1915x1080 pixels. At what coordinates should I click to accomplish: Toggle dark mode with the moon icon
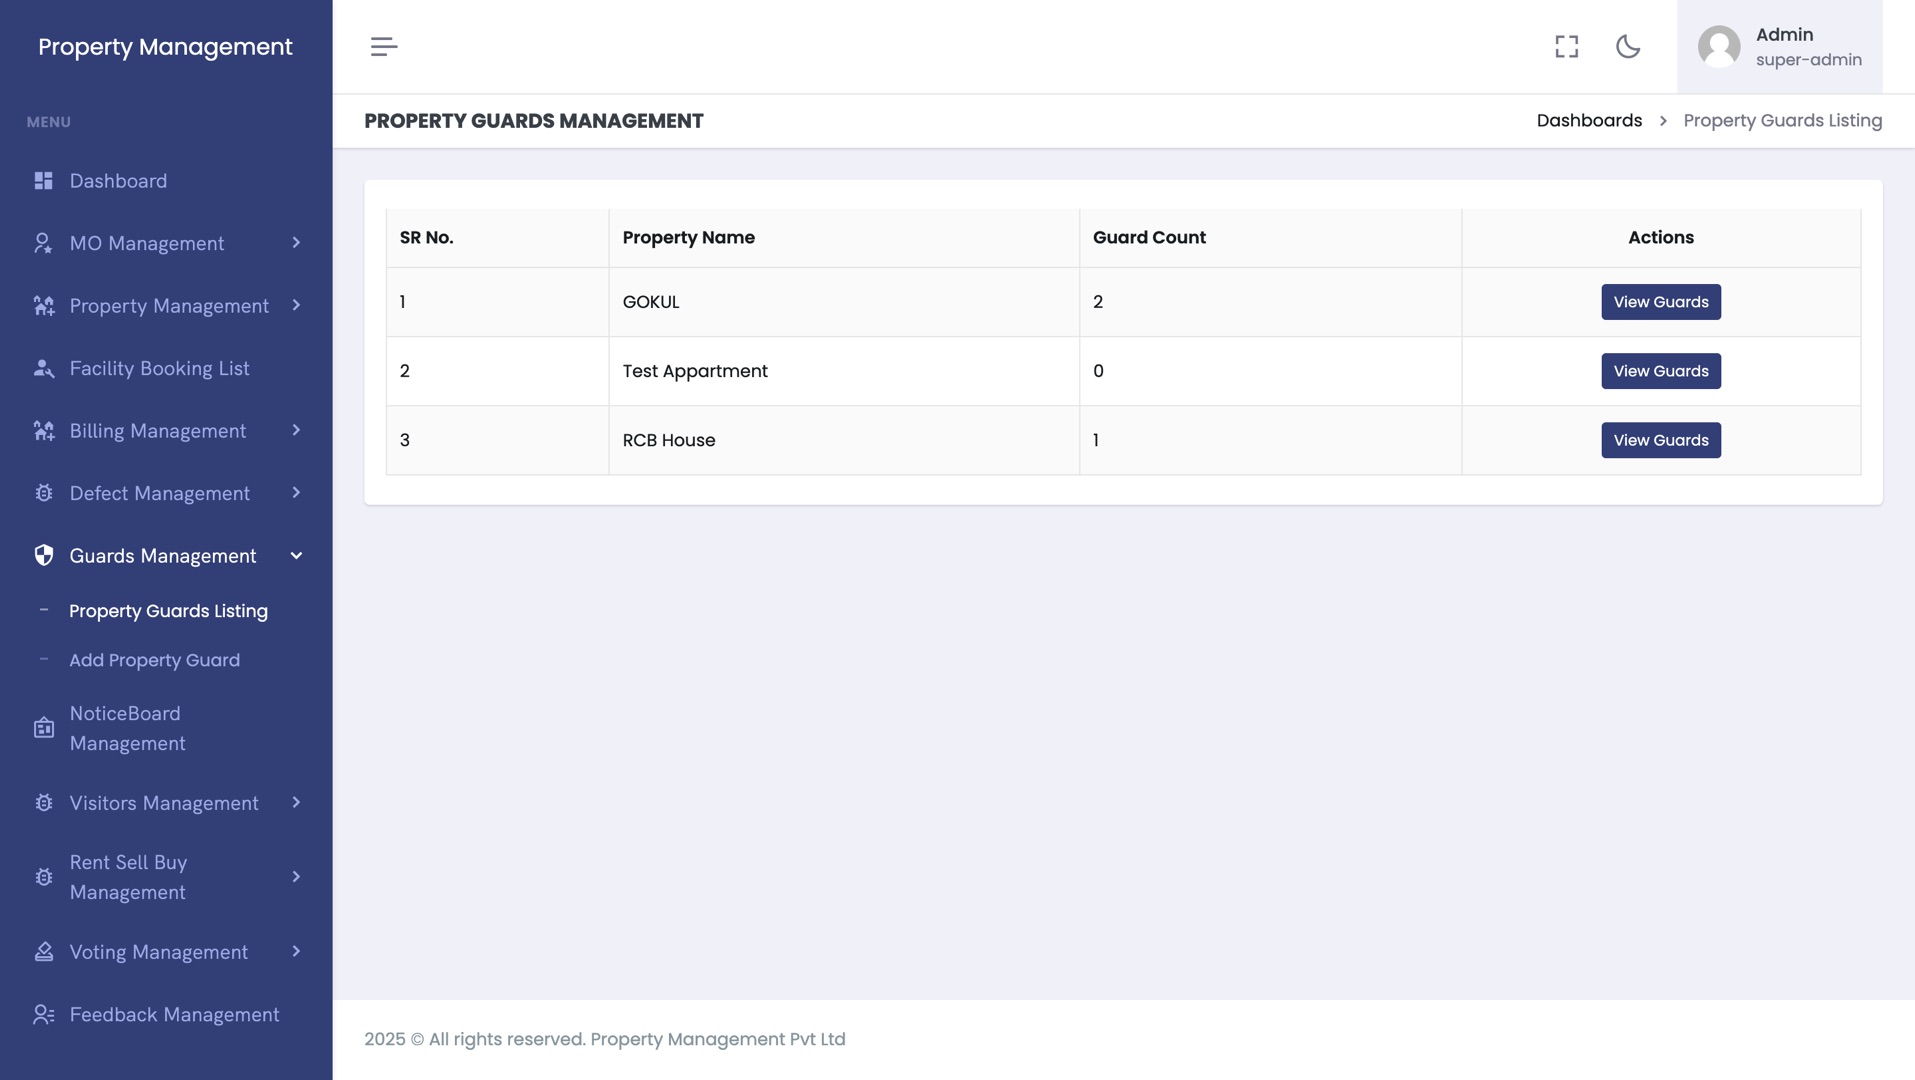click(x=1628, y=47)
